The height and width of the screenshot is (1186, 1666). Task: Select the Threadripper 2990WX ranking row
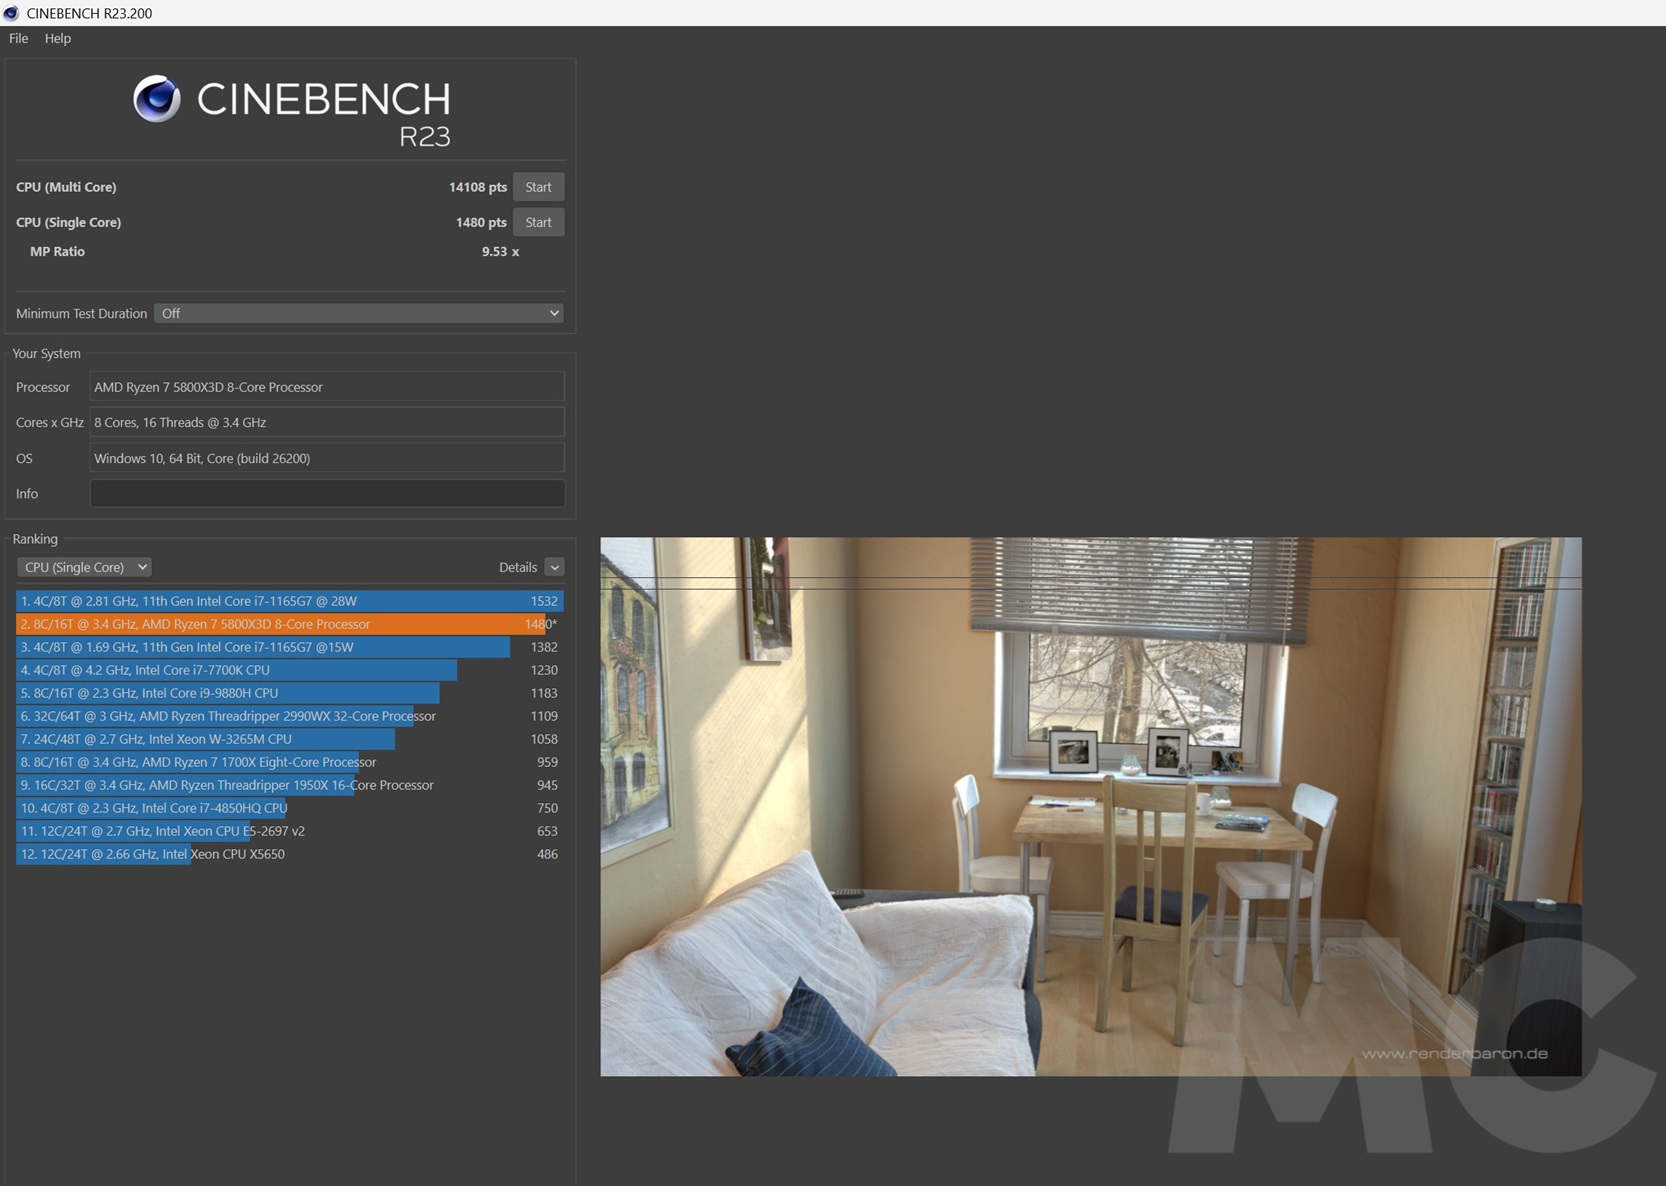click(x=289, y=716)
